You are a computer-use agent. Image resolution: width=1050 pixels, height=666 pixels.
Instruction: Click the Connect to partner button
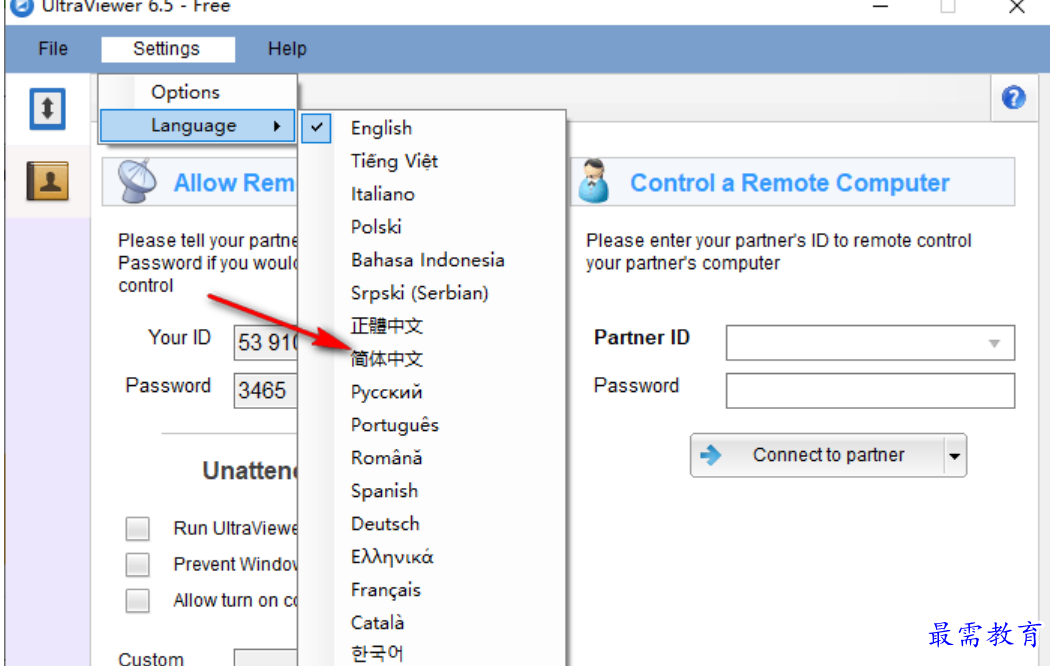click(x=818, y=456)
